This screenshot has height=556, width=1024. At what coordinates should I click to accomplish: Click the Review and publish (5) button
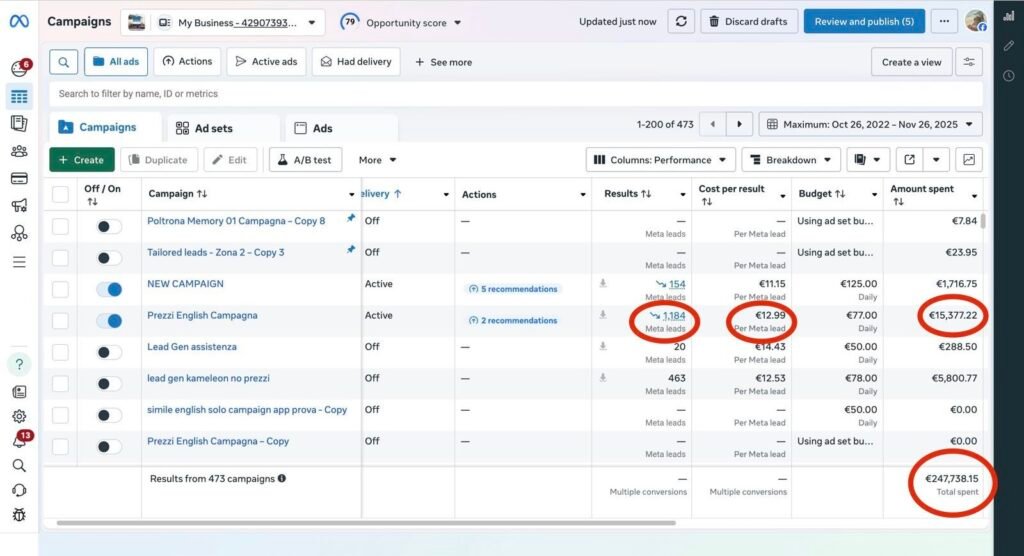point(863,21)
